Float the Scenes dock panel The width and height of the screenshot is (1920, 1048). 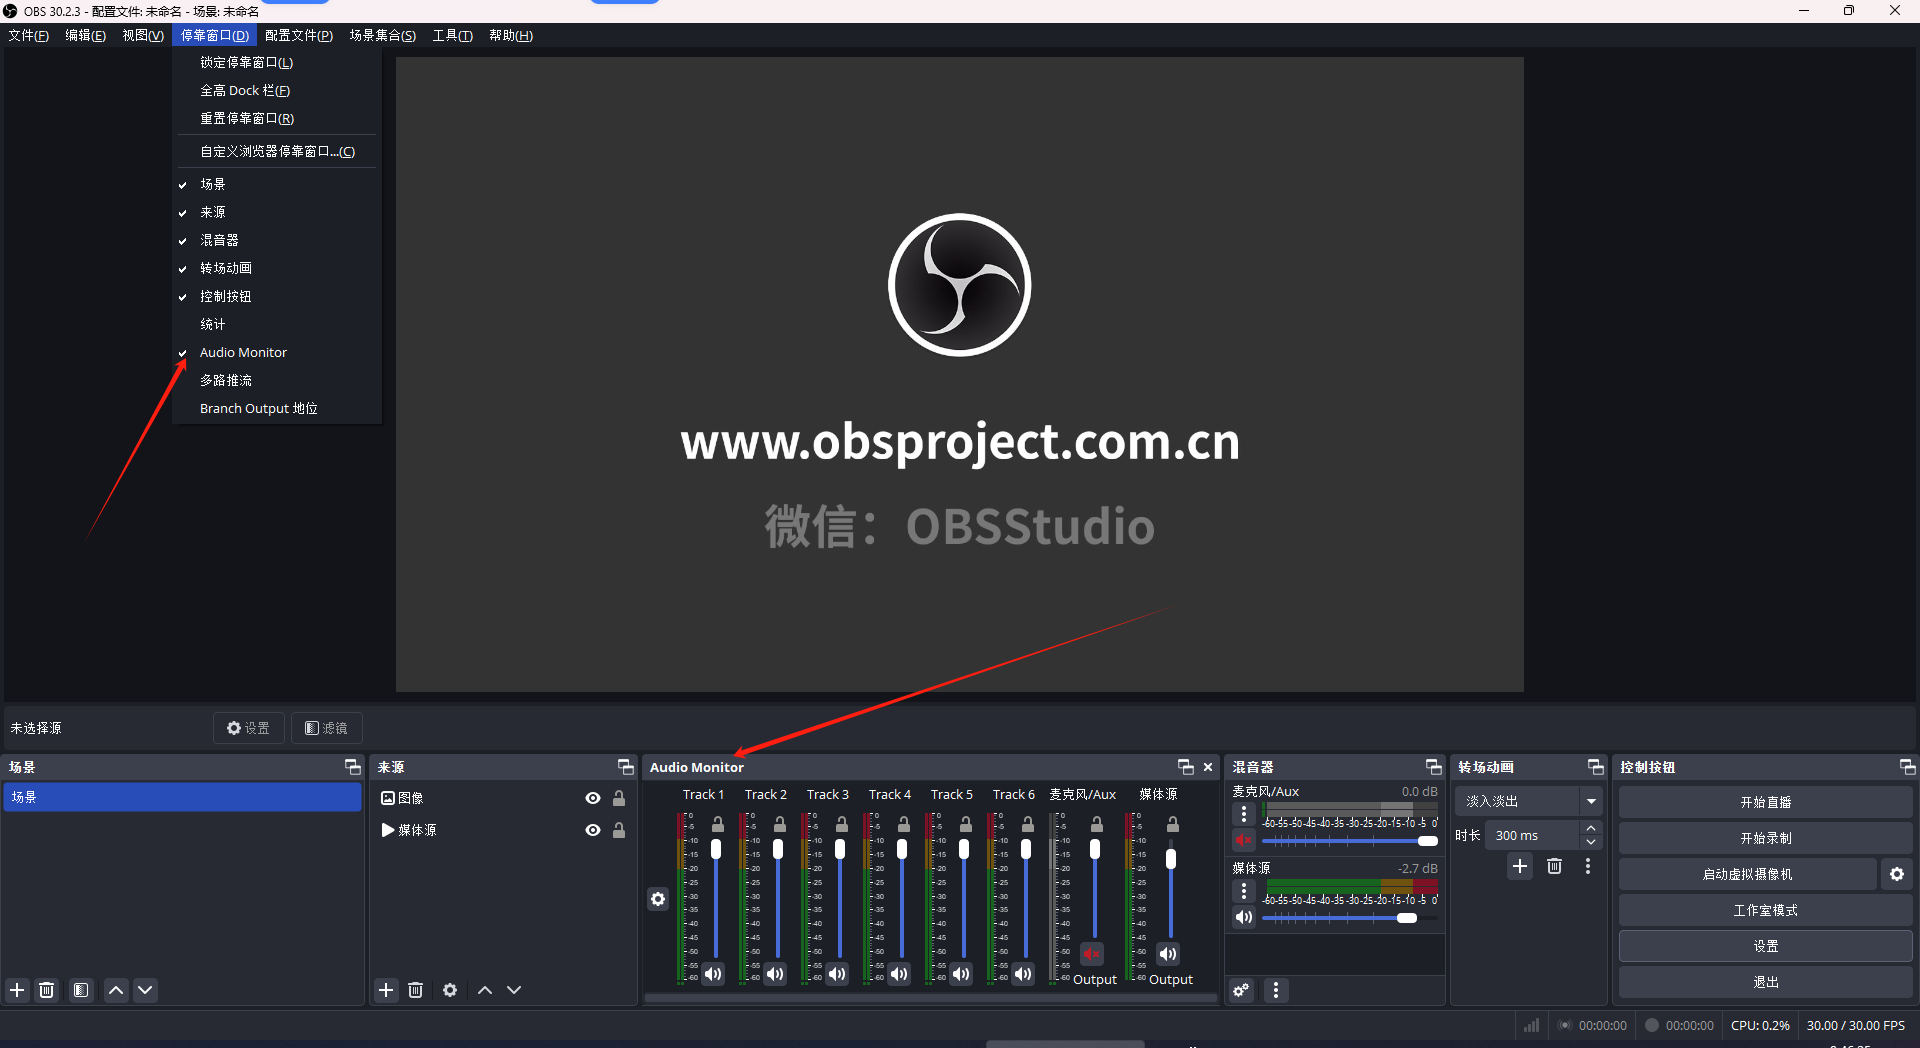point(352,767)
